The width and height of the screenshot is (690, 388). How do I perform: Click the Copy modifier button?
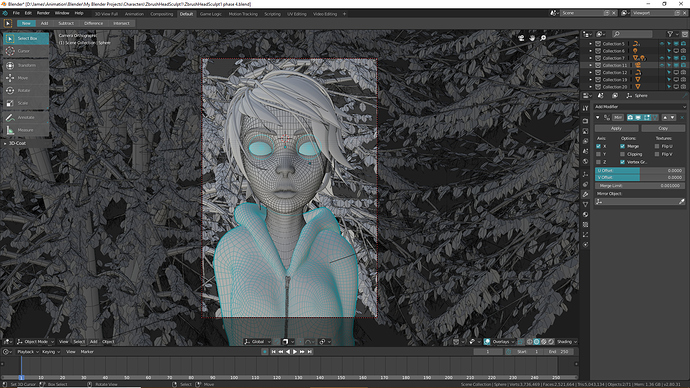pyautogui.click(x=663, y=128)
